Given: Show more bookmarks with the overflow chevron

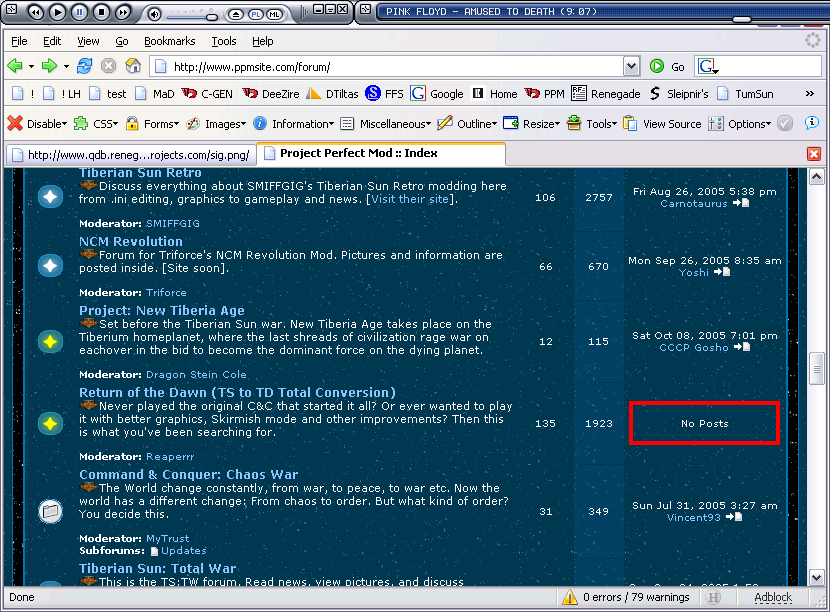Looking at the screenshot, I should coord(810,94).
